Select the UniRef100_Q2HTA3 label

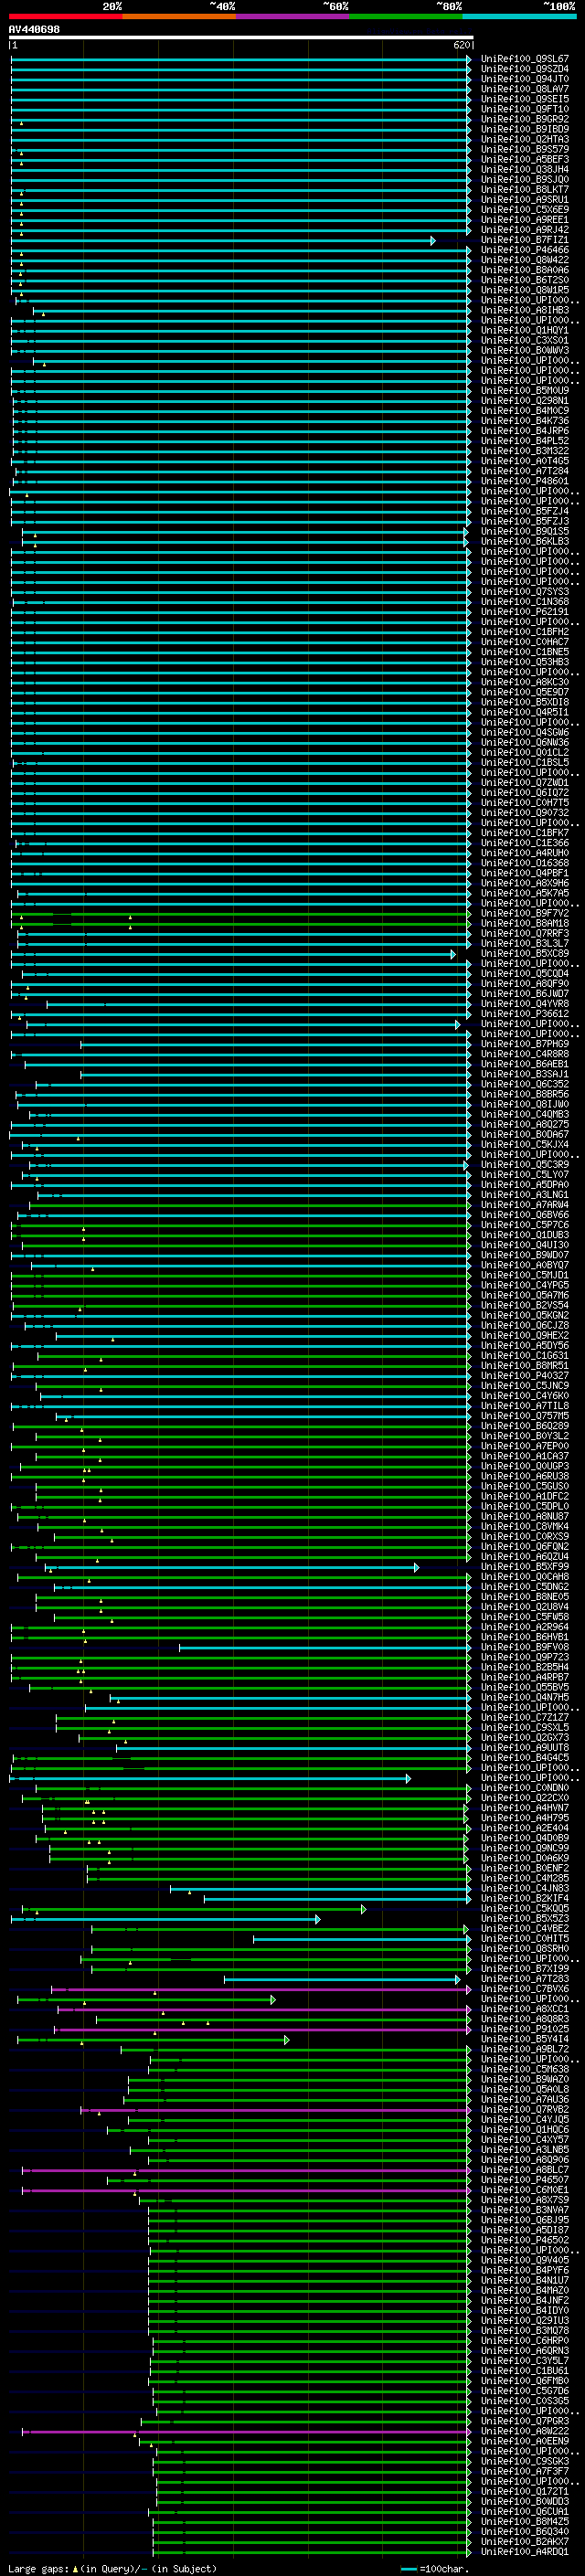(x=525, y=139)
